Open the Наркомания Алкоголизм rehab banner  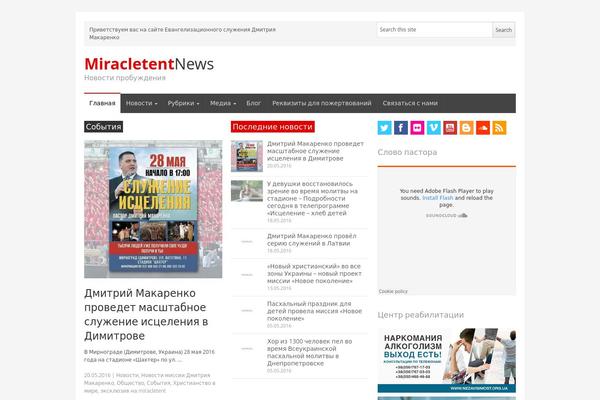point(447,360)
